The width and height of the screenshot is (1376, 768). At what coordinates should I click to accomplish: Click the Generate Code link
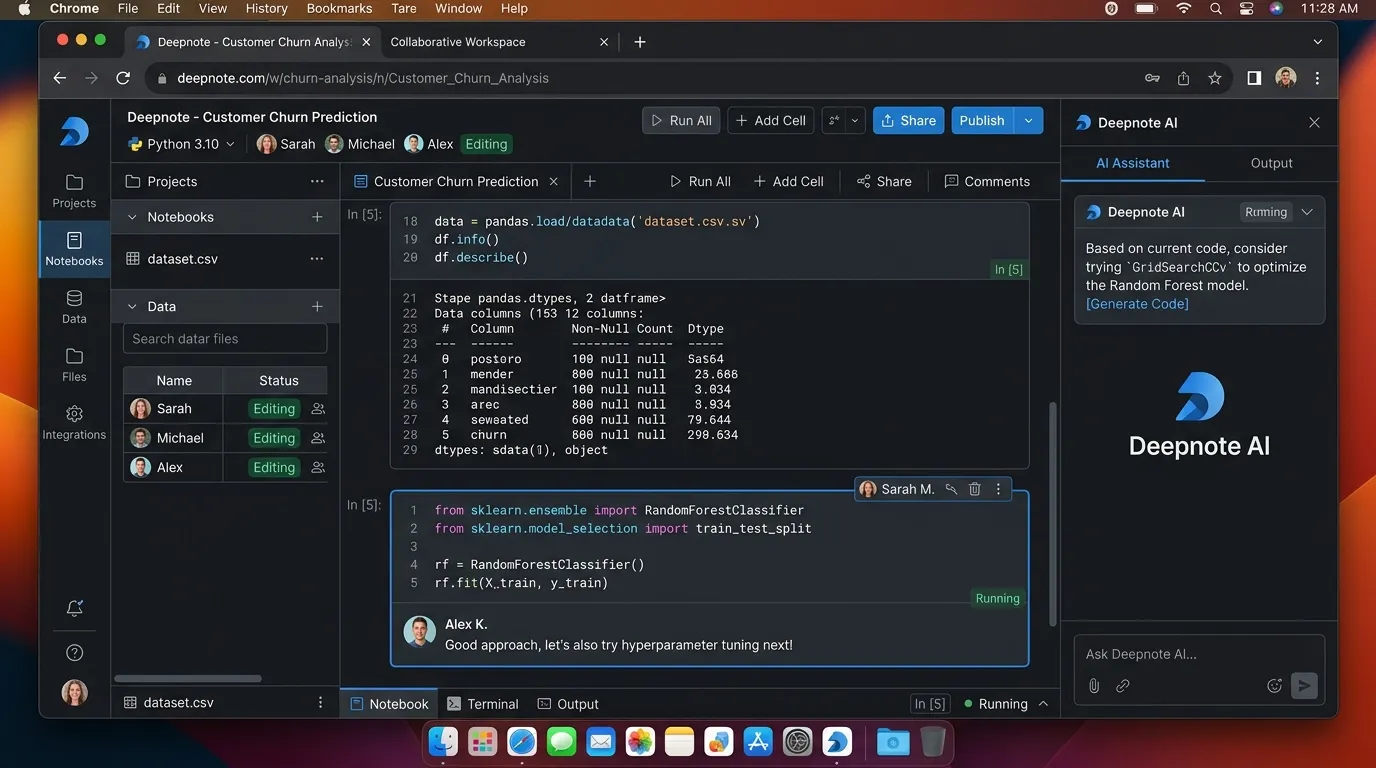click(x=1137, y=303)
